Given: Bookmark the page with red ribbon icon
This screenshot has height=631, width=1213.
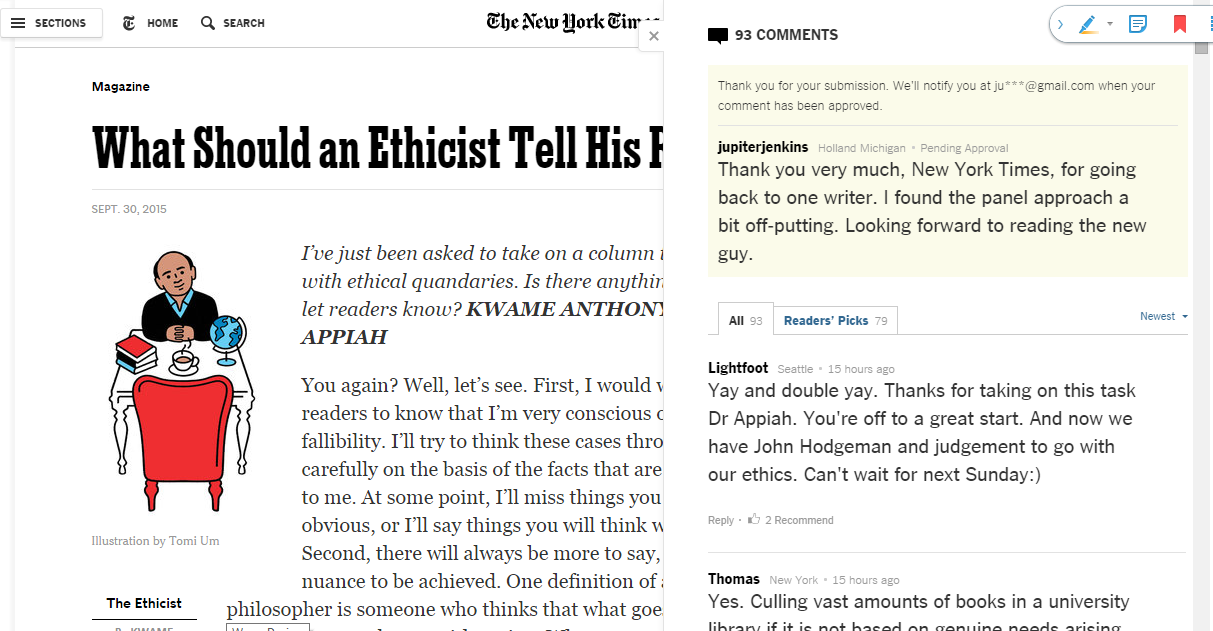Looking at the screenshot, I should tap(1180, 24).
